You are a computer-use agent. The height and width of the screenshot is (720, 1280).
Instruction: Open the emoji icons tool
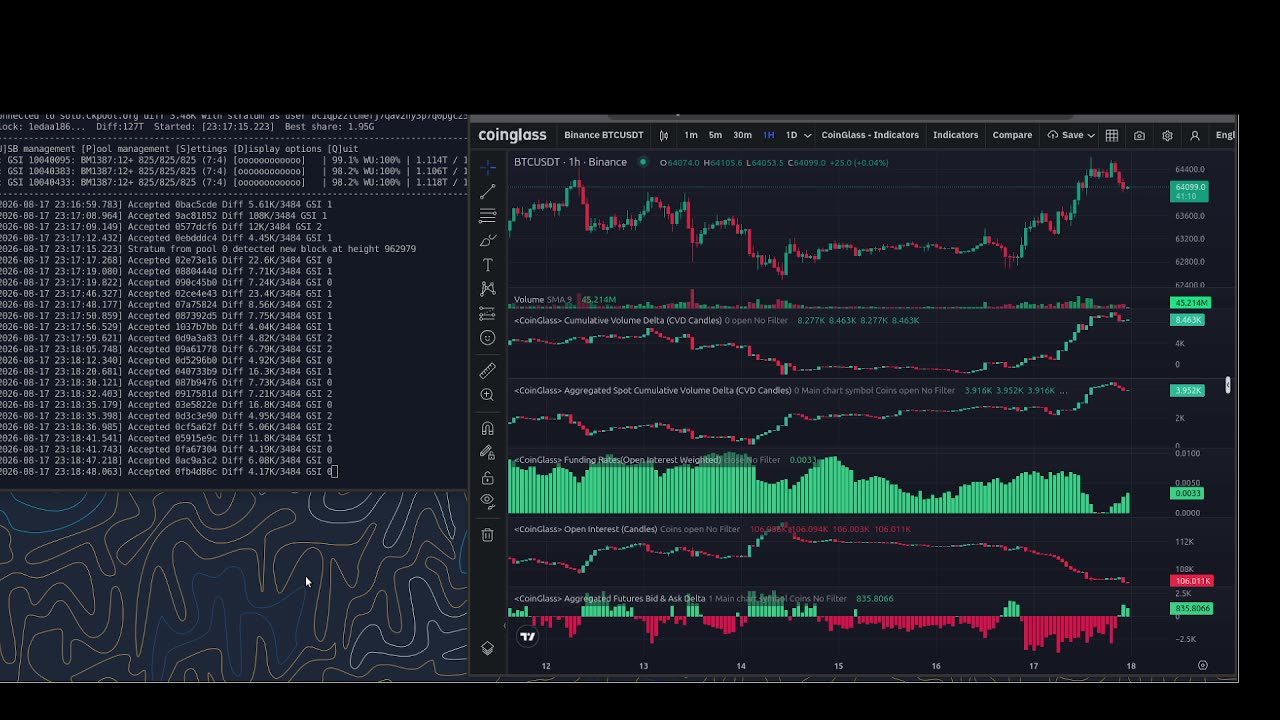488,338
